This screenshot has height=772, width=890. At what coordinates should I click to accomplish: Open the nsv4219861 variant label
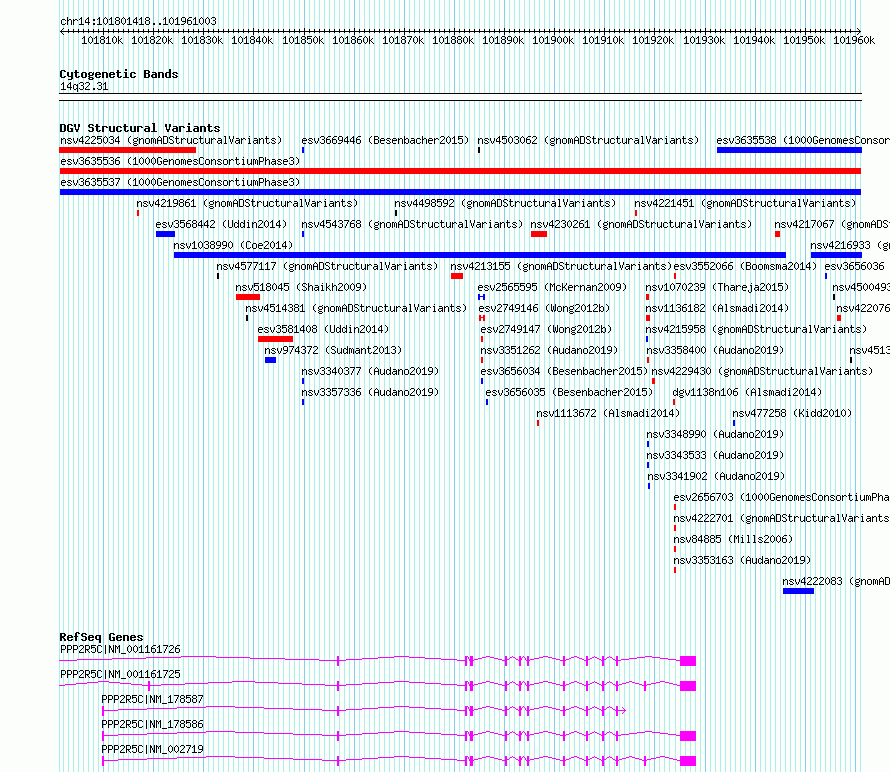point(247,203)
